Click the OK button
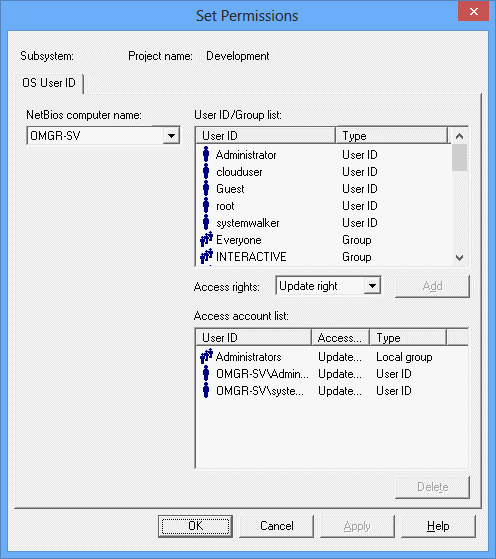This screenshot has width=496, height=559. pyautogui.click(x=195, y=526)
